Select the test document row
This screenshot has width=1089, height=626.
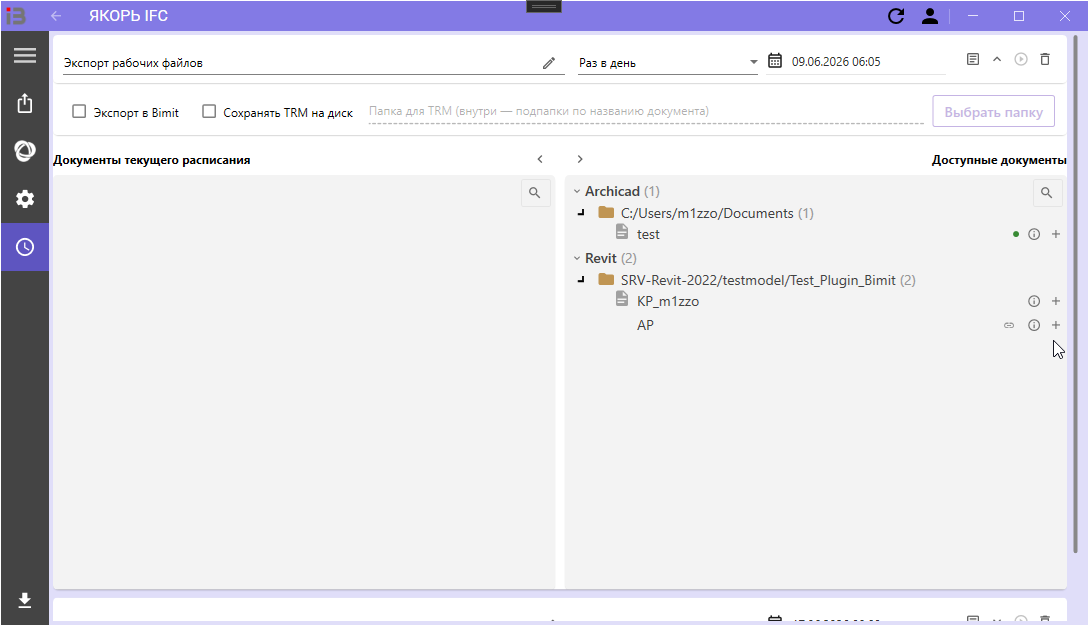(816, 234)
